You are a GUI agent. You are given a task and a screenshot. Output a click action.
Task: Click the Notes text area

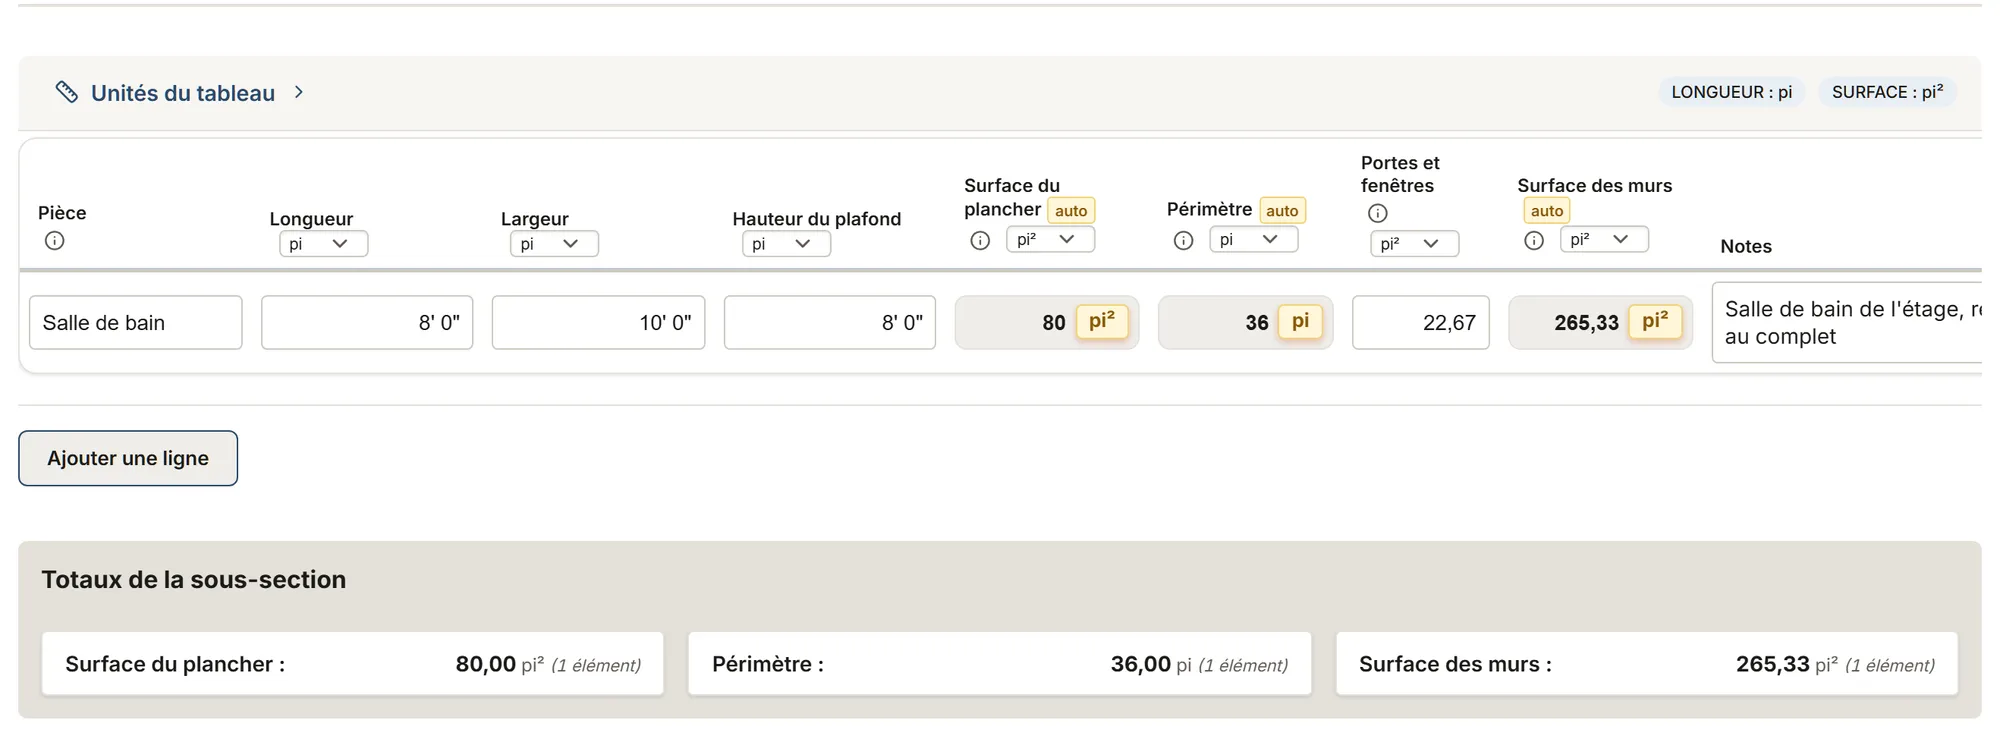(1847, 322)
